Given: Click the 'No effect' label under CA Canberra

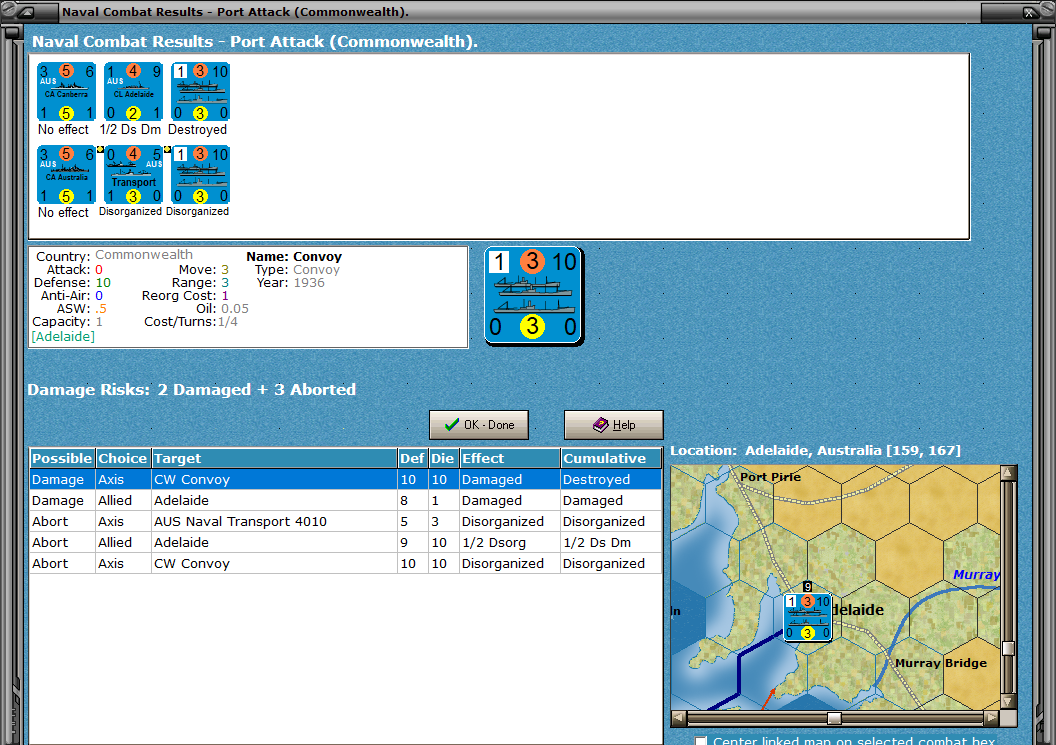Looking at the screenshot, I should pos(63,129).
